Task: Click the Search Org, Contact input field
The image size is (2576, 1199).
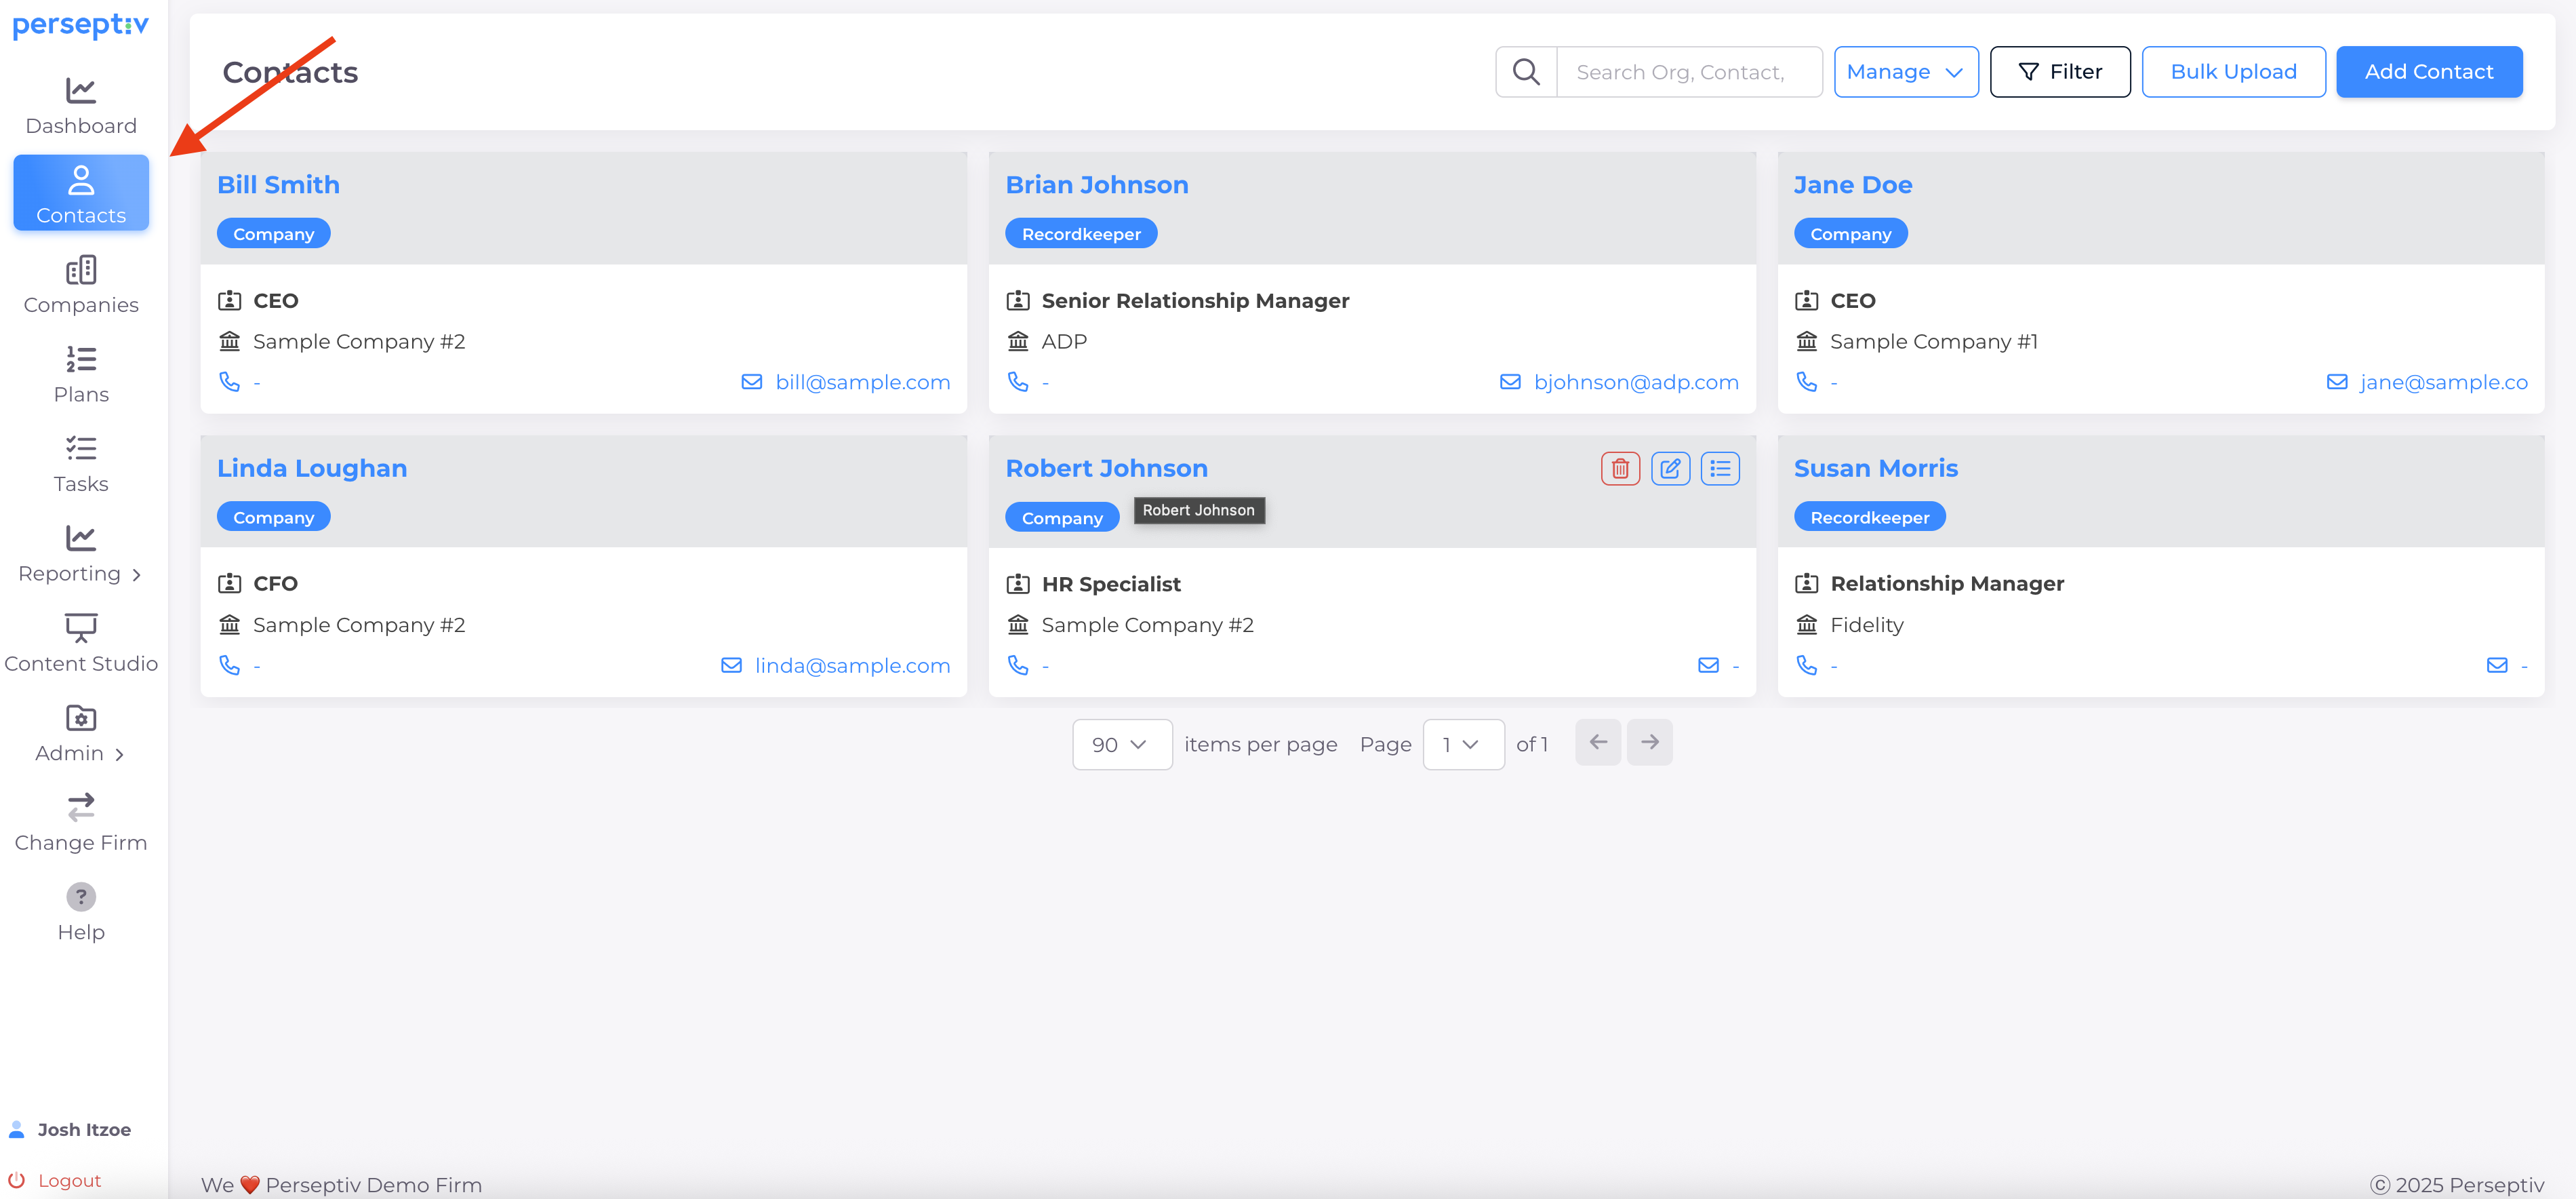Action: pyautogui.click(x=1688, y=72)
